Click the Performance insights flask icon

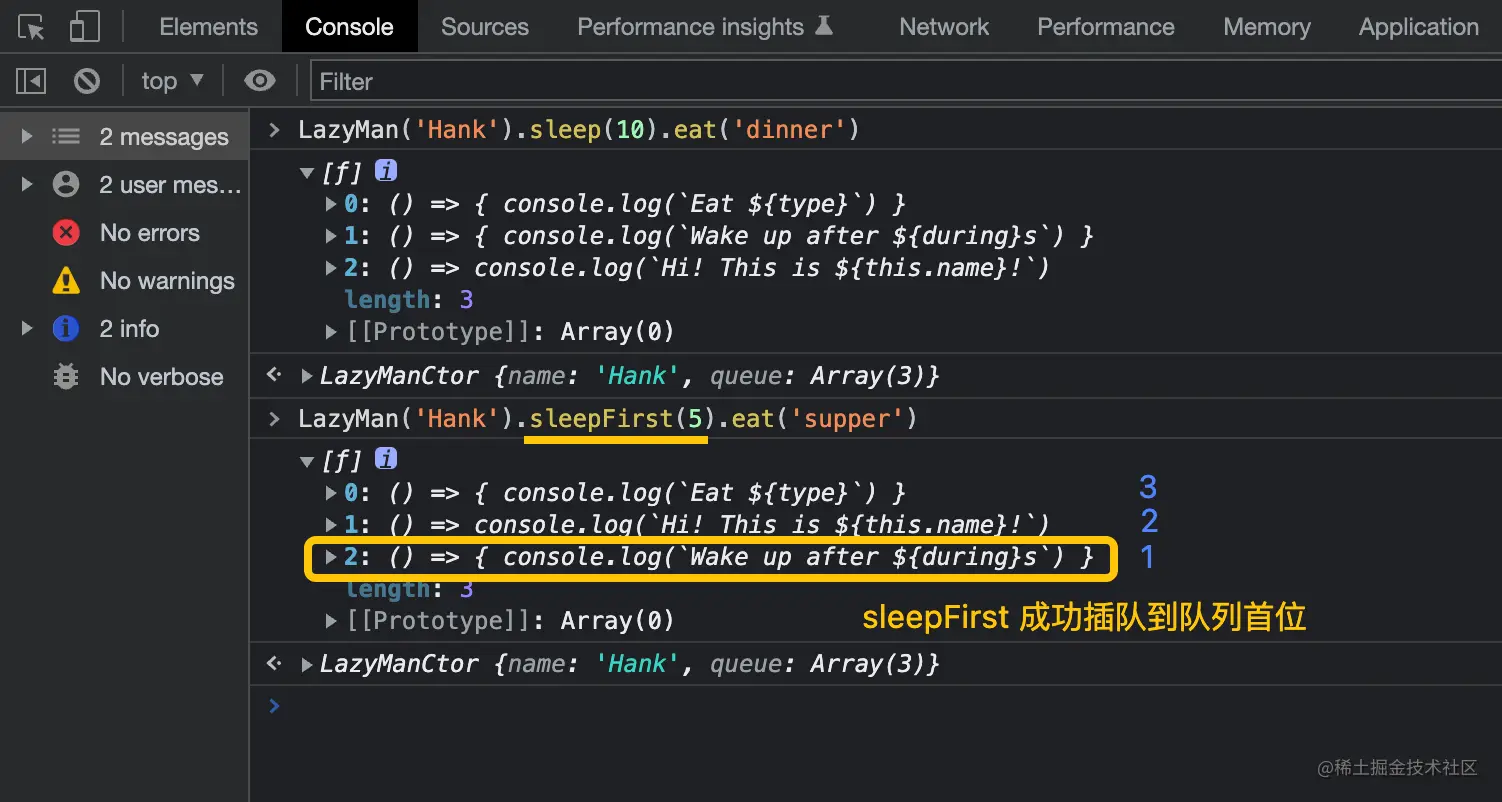824,26
